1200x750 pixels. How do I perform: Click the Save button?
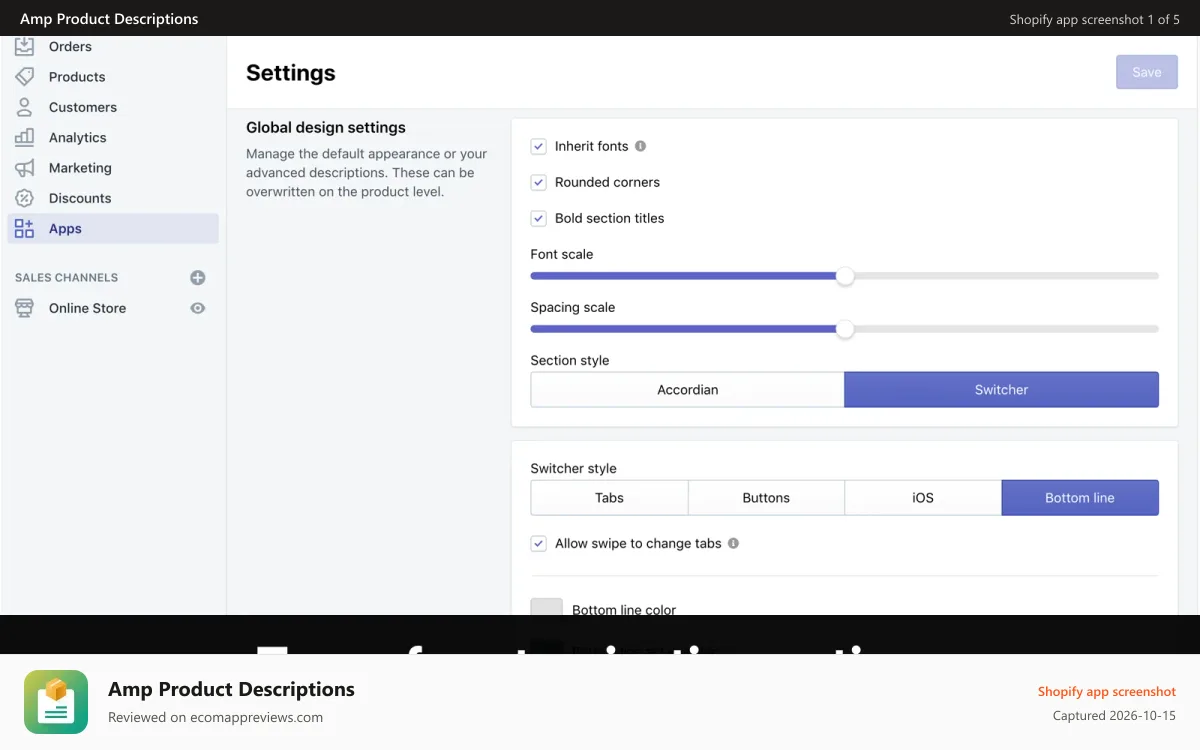coord(1147,72)
